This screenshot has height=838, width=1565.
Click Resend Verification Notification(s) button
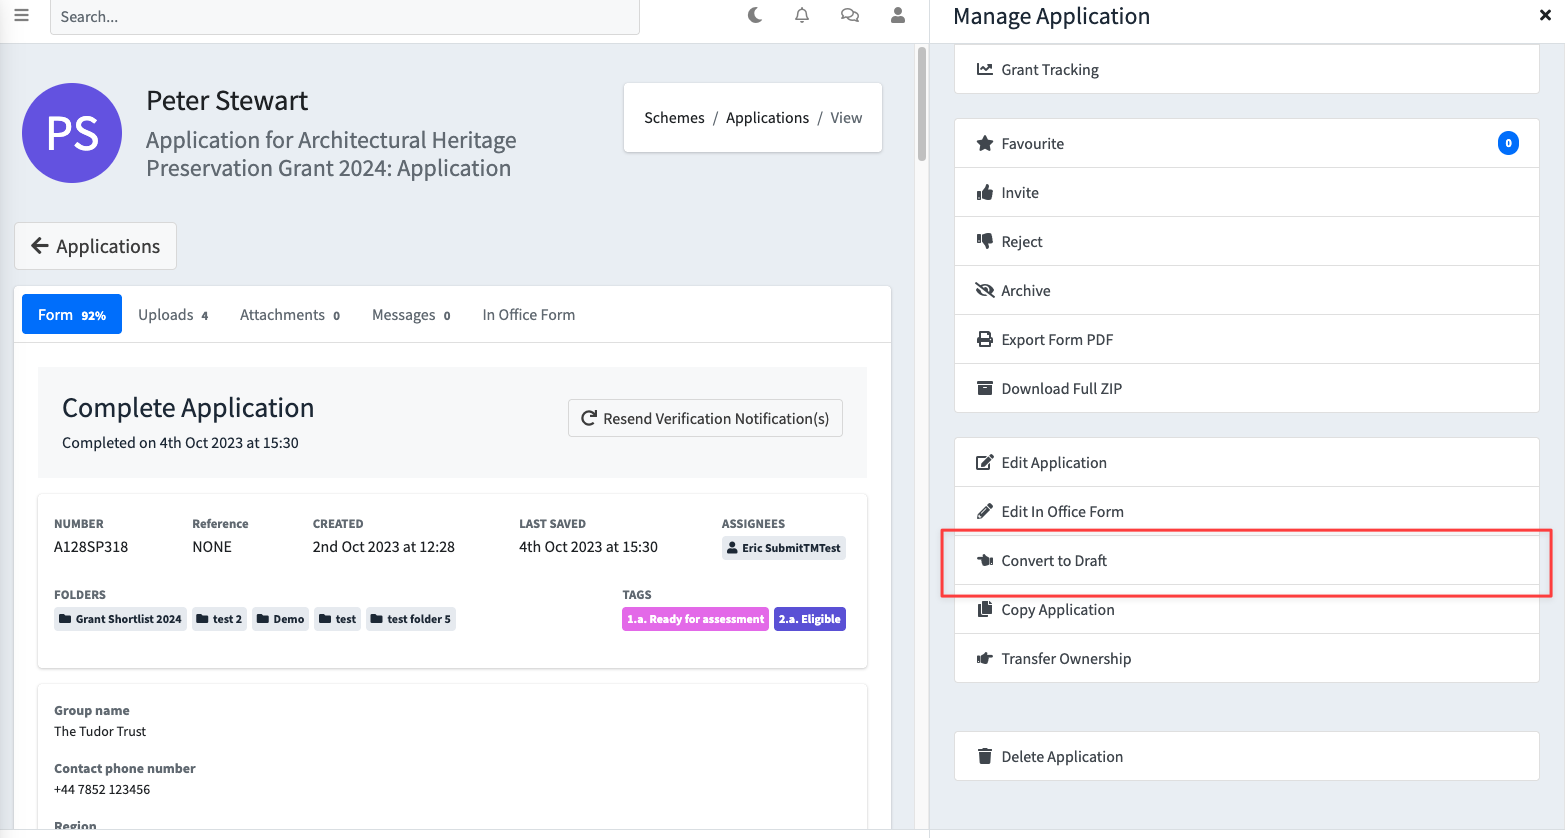(705, 419)
